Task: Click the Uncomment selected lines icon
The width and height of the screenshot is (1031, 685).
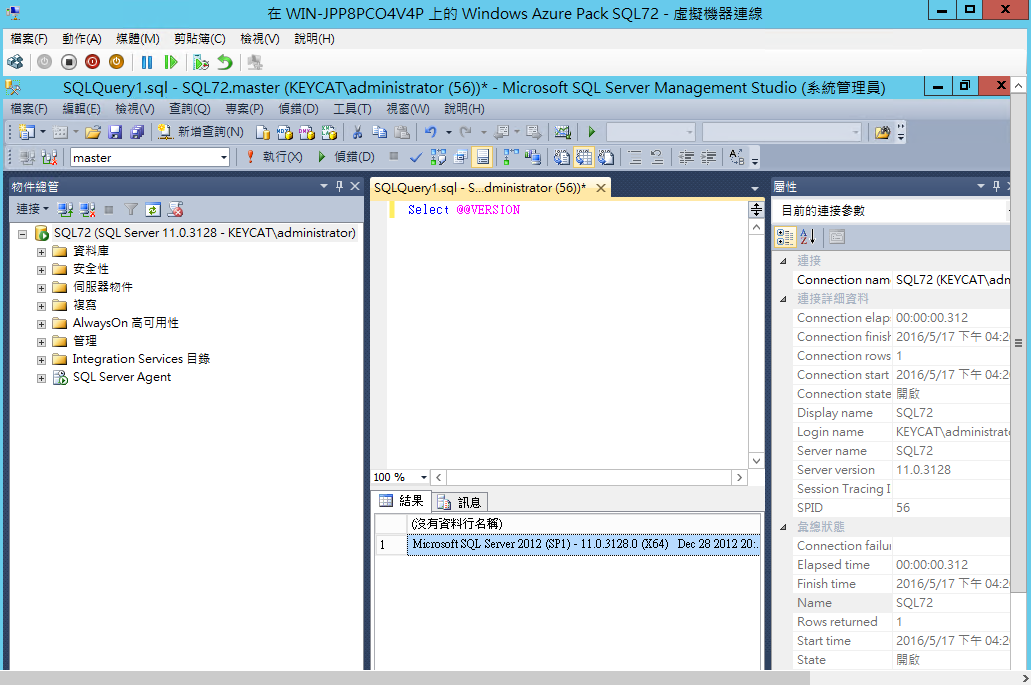Action: pos(656,157)
